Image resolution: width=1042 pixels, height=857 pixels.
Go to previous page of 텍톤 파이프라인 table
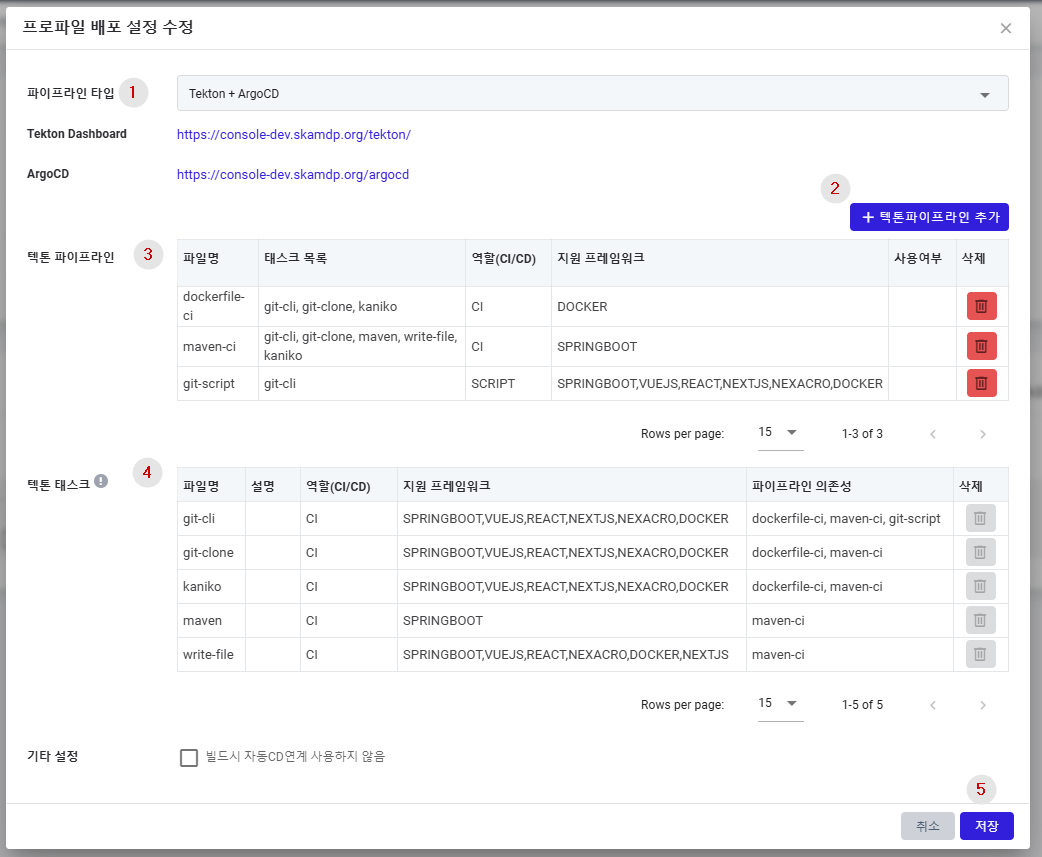point(933,434)
